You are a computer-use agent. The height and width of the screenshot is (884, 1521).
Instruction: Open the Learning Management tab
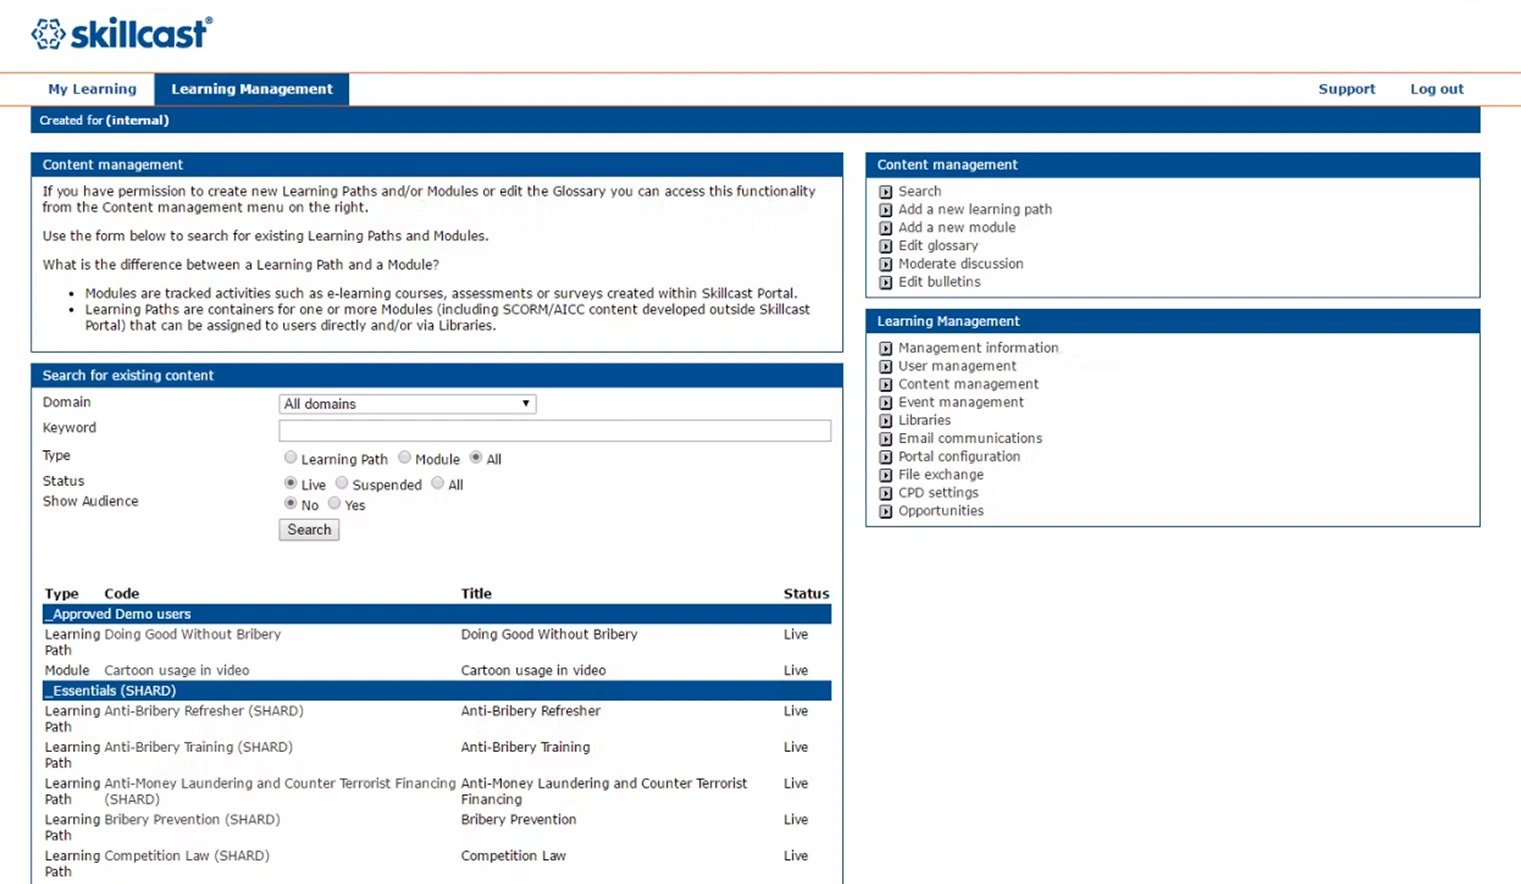[251, 88]
